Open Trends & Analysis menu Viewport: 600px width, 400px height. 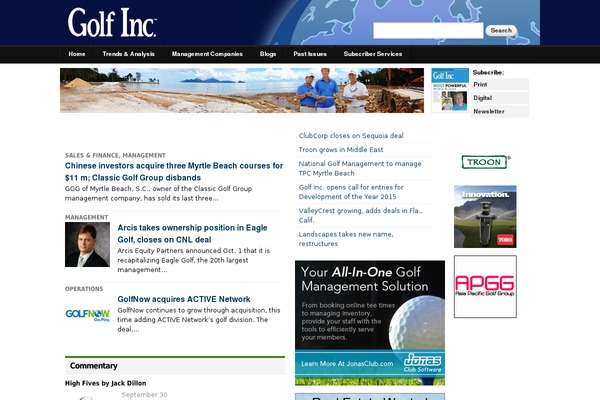pos(129,54)
